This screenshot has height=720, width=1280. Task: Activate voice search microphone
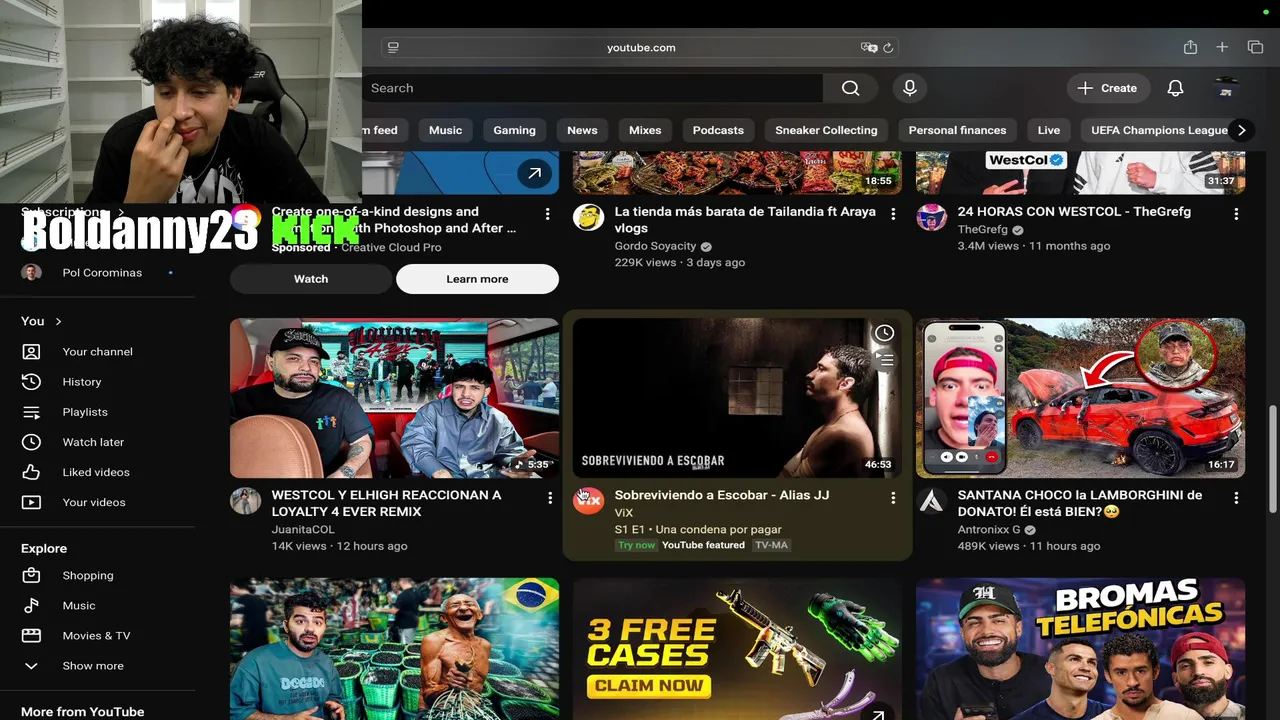click(x=909, y=88)
